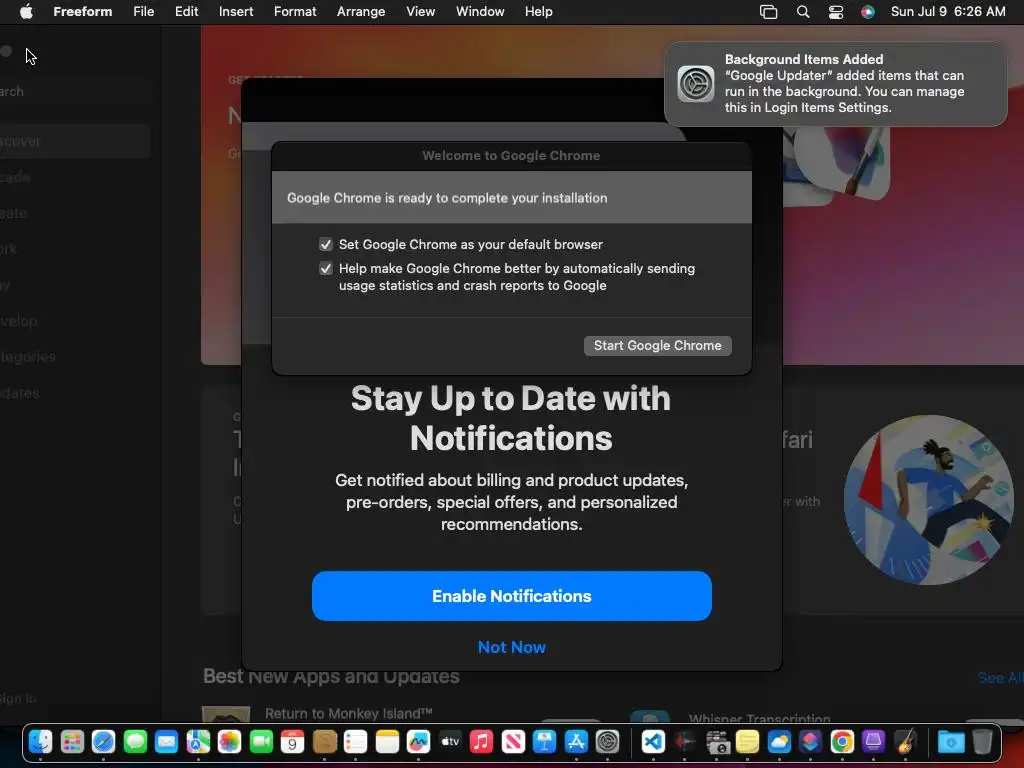The height and width of the screenshot is (768, 1024).
Task: Open Messages app in dock
Action: [135, 742]
